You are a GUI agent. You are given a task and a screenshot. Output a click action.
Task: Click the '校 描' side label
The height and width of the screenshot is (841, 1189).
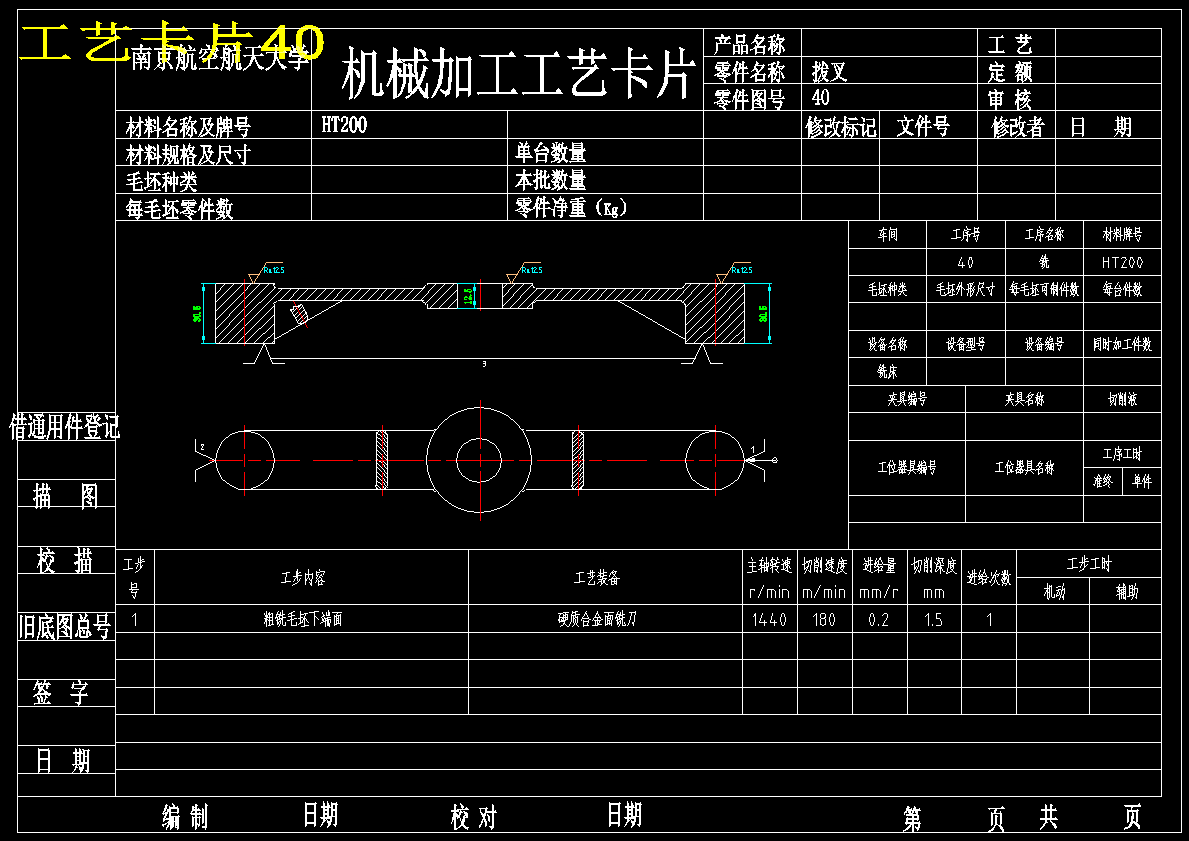(65, 561)
